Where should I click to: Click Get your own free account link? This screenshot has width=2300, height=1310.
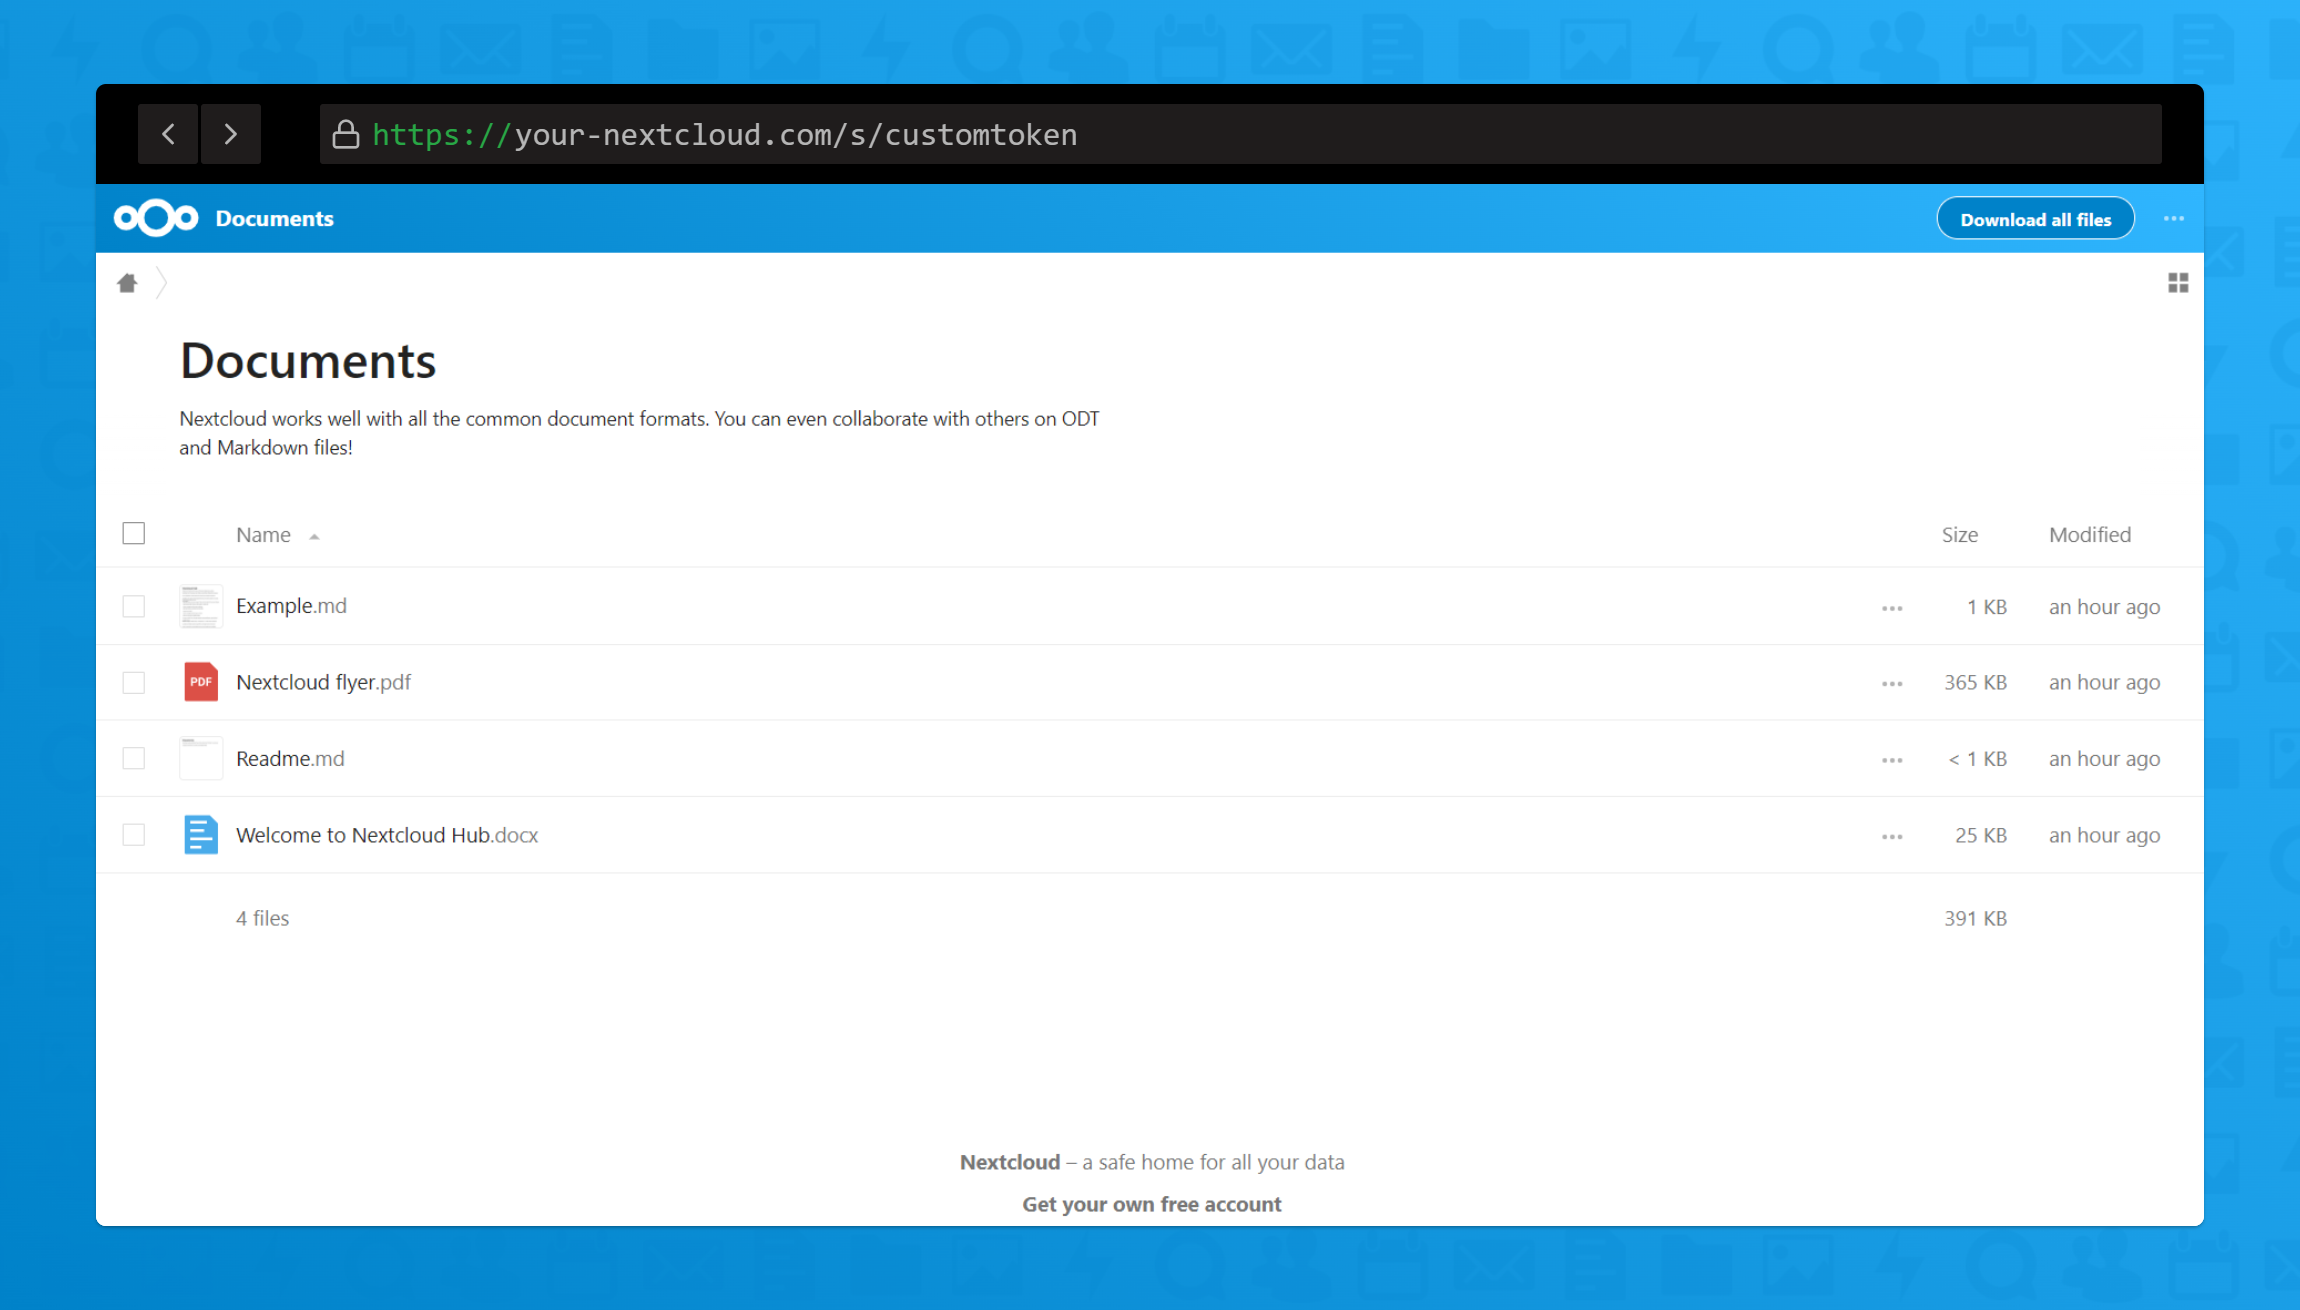pyautogui.click(x=1151, y=1204)
